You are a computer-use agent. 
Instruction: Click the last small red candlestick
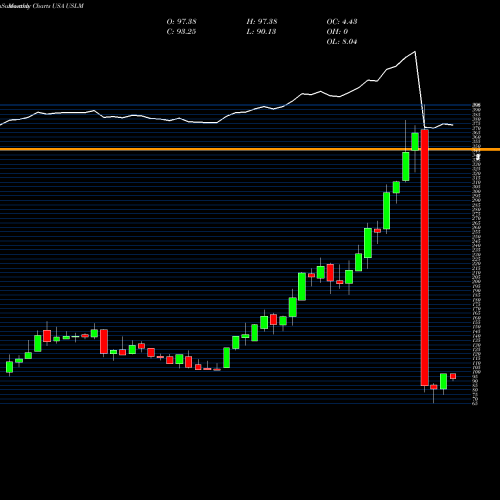(x=453, y=376)
